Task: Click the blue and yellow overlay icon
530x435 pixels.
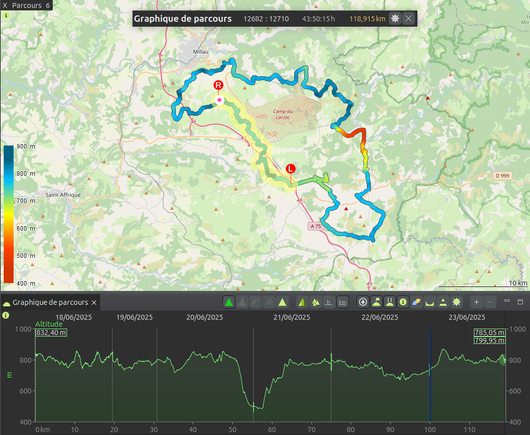Action: pyautogui.click(x=416, y=302)
